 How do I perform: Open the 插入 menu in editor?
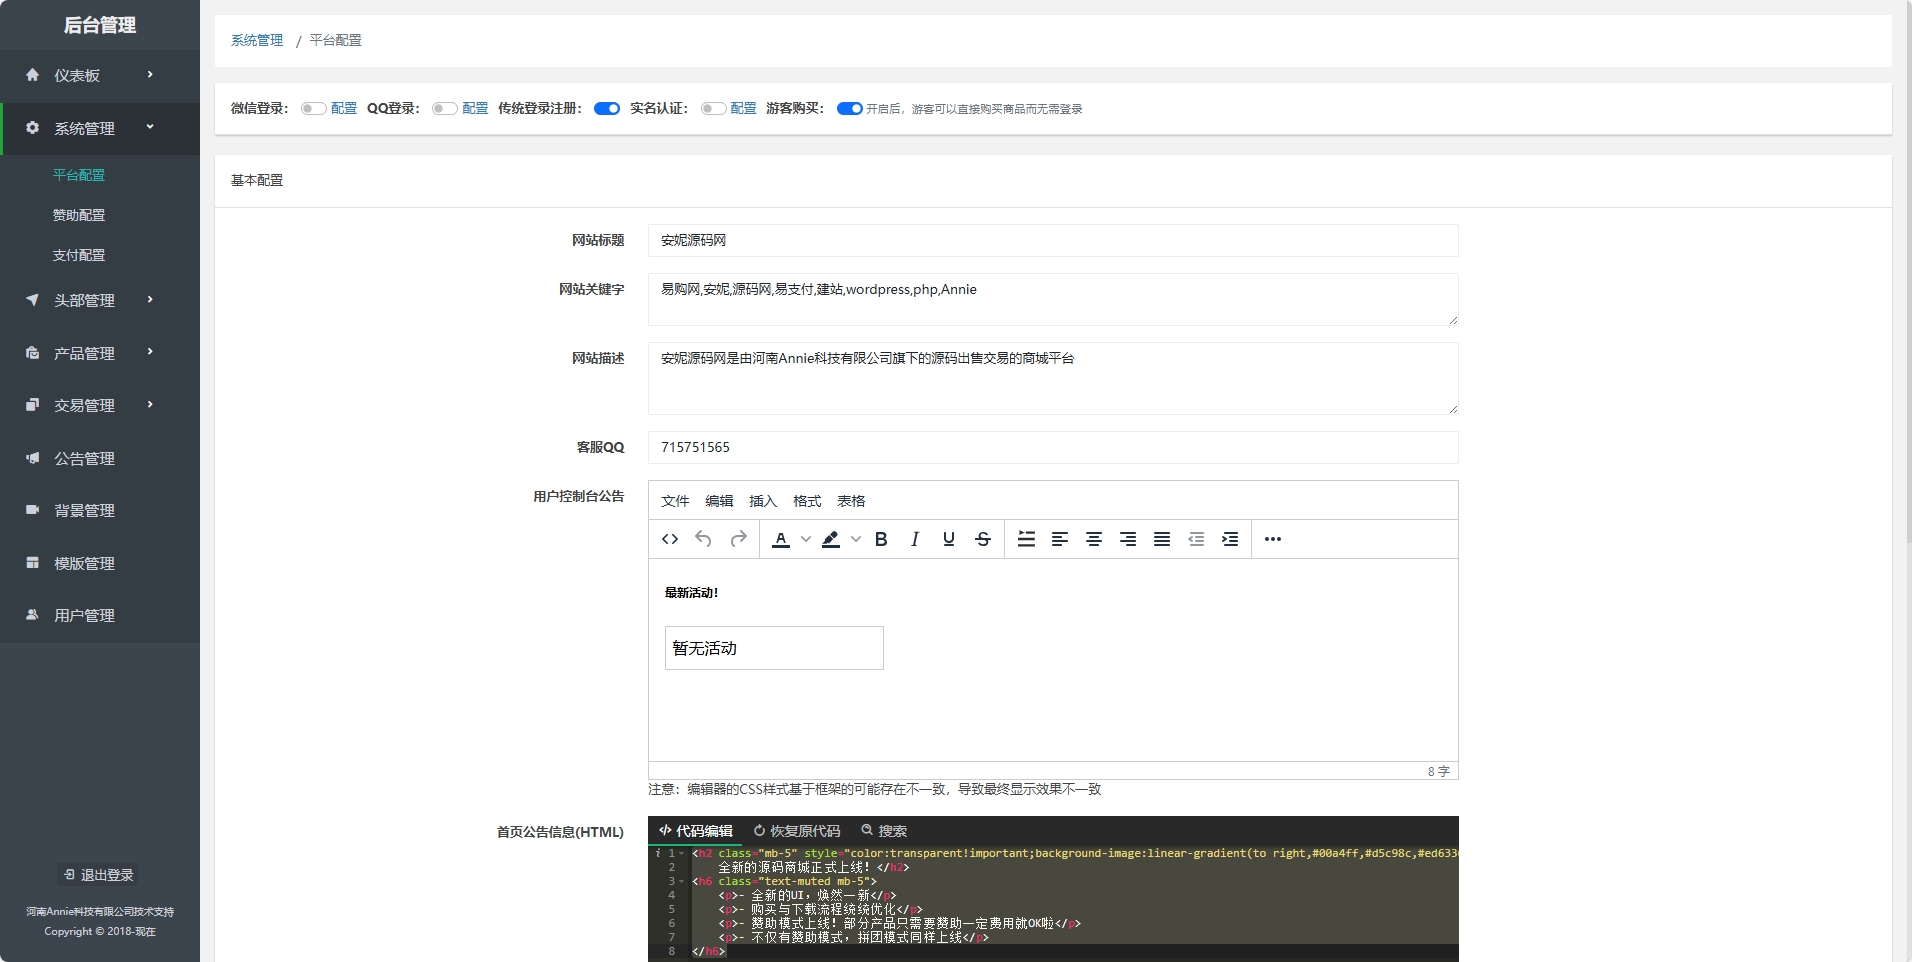click(x=762, y=501)
